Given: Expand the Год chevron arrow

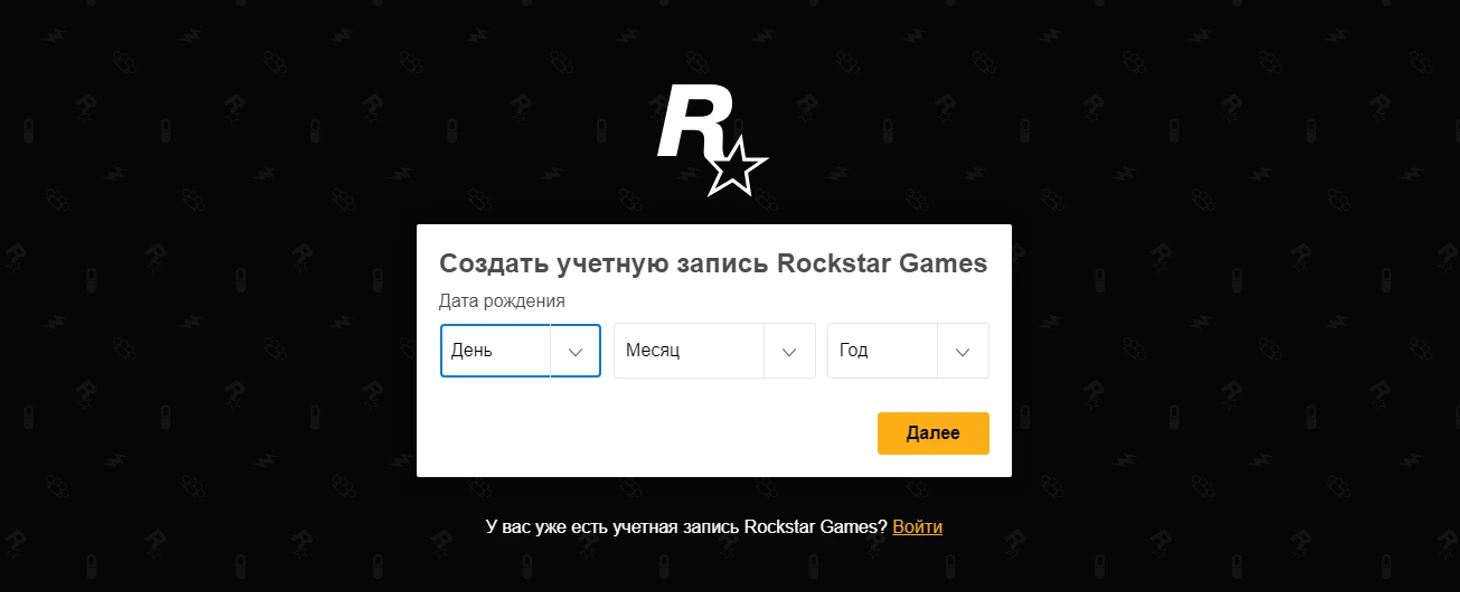Looking at the screenshot, I should click(x=963, y=351).
